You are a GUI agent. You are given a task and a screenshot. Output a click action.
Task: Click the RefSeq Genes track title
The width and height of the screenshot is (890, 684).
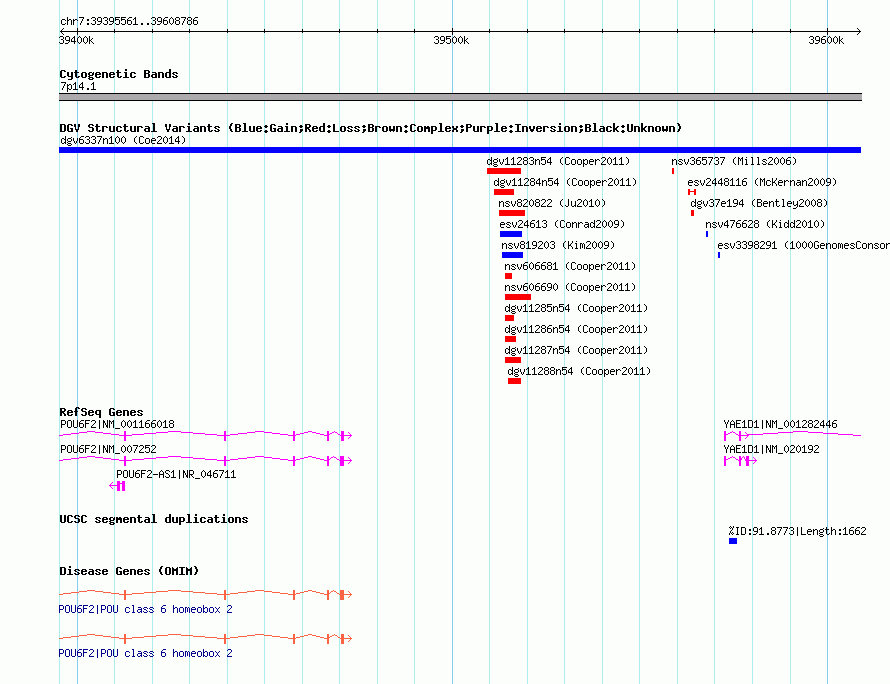click(101, 412)
